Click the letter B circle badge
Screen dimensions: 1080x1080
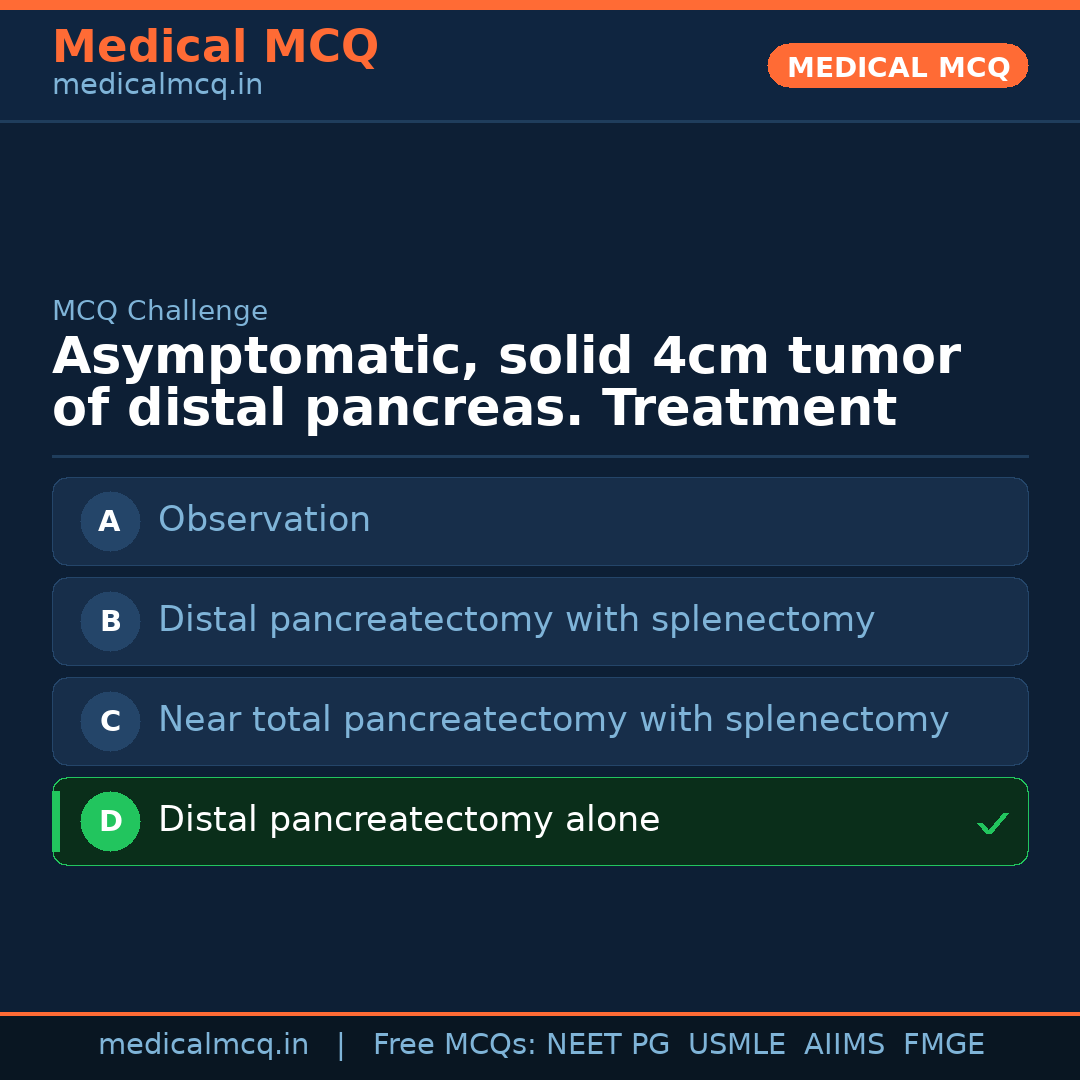pyautogui.click(x=110, y=621)
